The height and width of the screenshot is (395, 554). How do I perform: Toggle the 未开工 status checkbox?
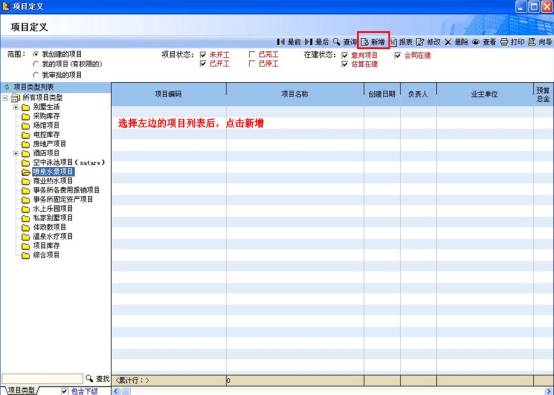click(203, 55)
